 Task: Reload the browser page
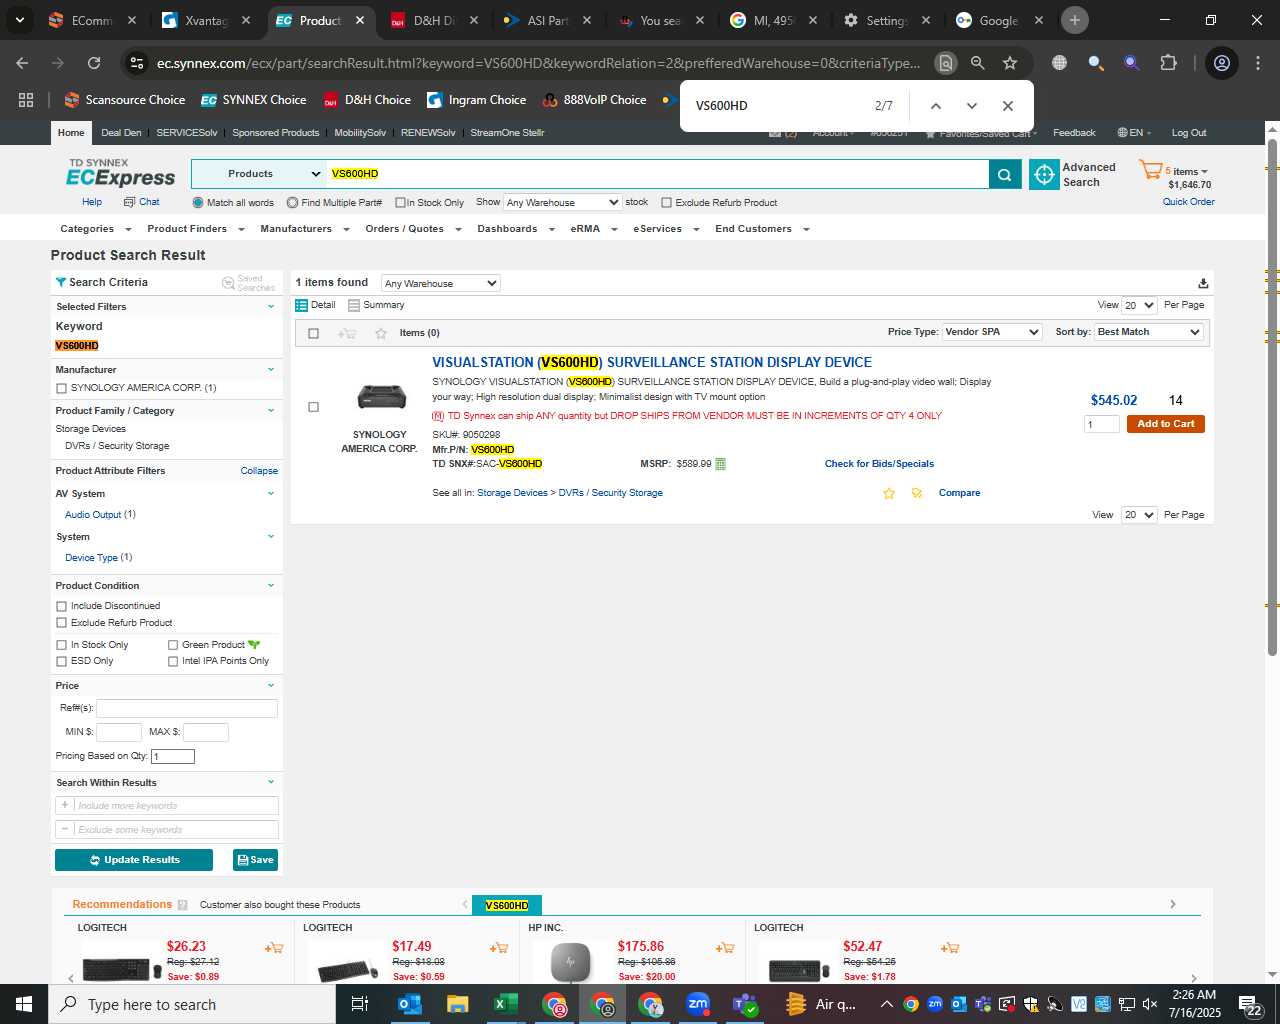[x=94, y=63]
